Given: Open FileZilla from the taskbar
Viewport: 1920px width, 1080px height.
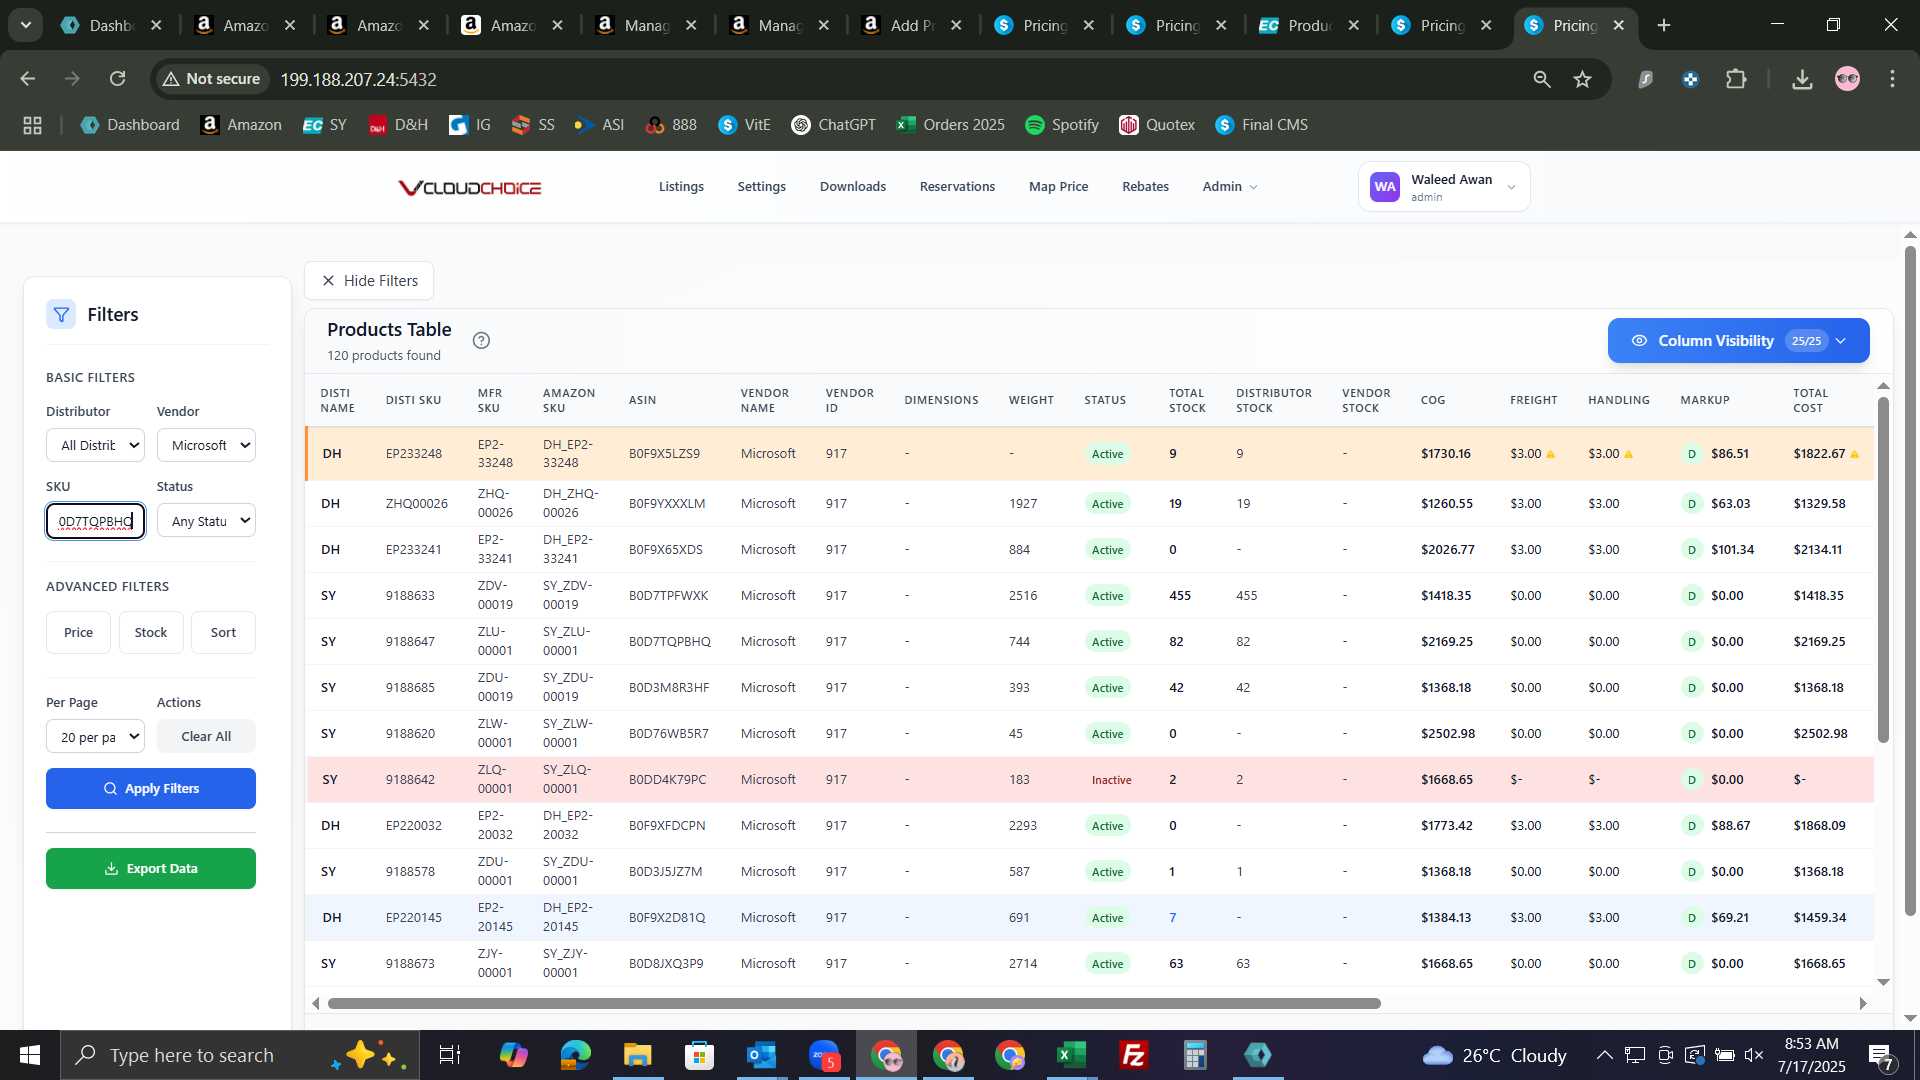Looking at the screenshot, I should point(1134,1055).
